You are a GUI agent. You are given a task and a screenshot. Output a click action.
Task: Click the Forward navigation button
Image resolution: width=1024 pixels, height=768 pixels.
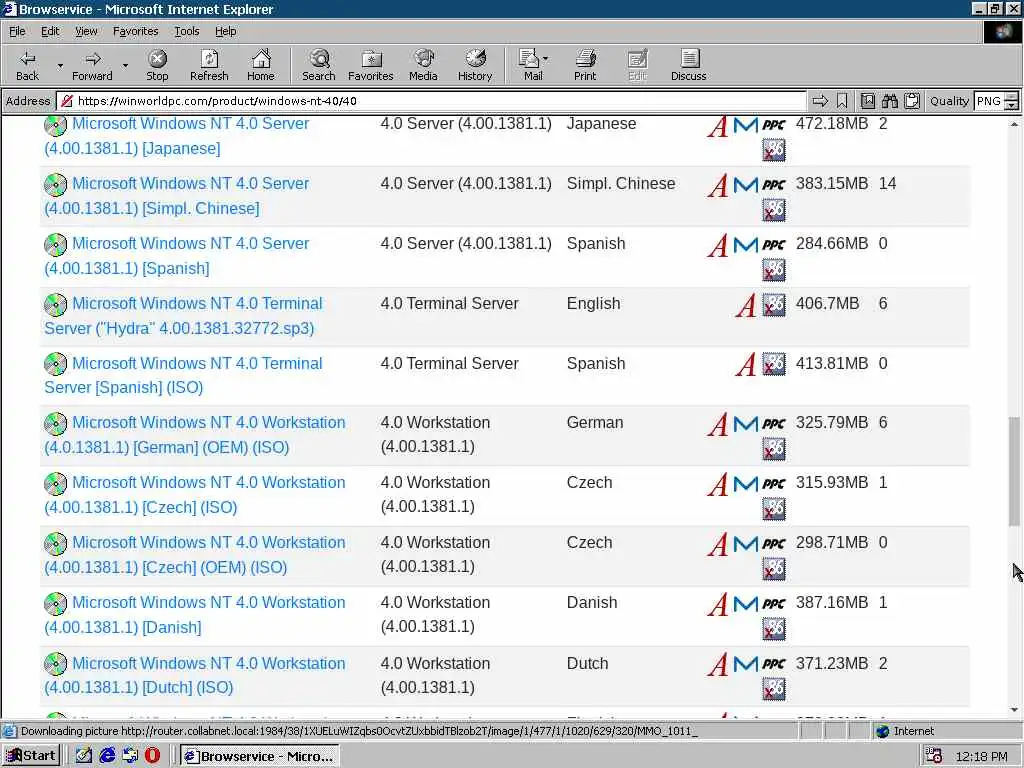point(92,65)
